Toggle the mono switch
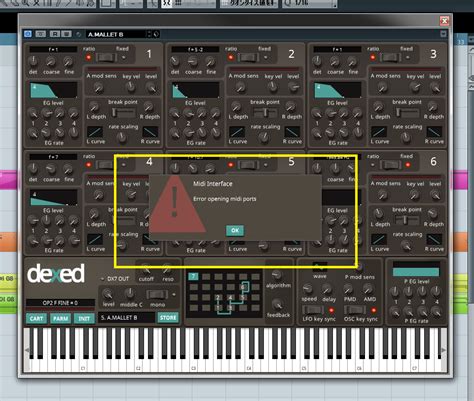Image resolution: width=474 pixels, height=401 pixels. (157, 295)
